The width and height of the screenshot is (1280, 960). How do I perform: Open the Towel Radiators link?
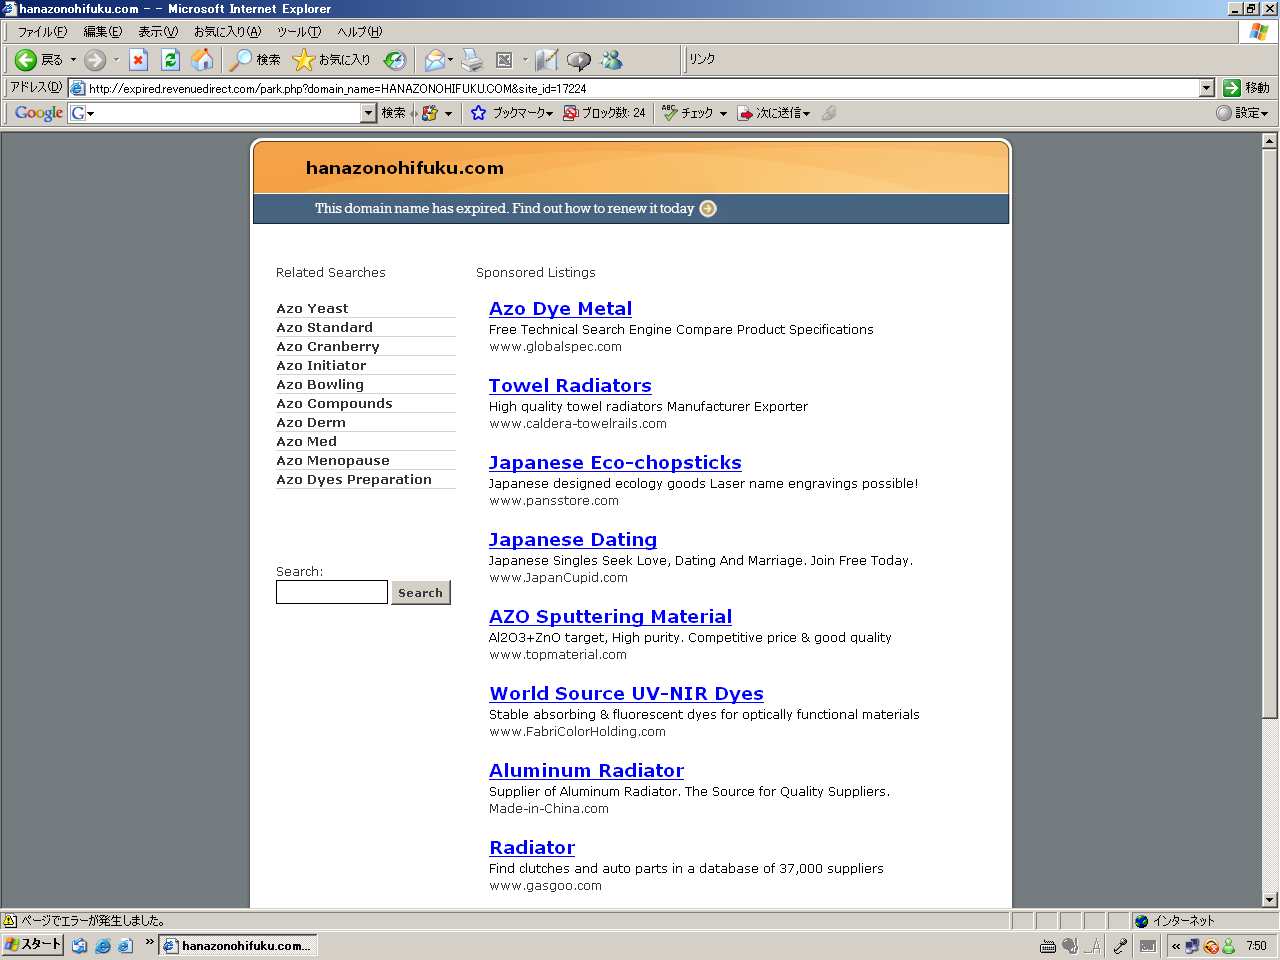pyautogui.click(x=570, y=386)
